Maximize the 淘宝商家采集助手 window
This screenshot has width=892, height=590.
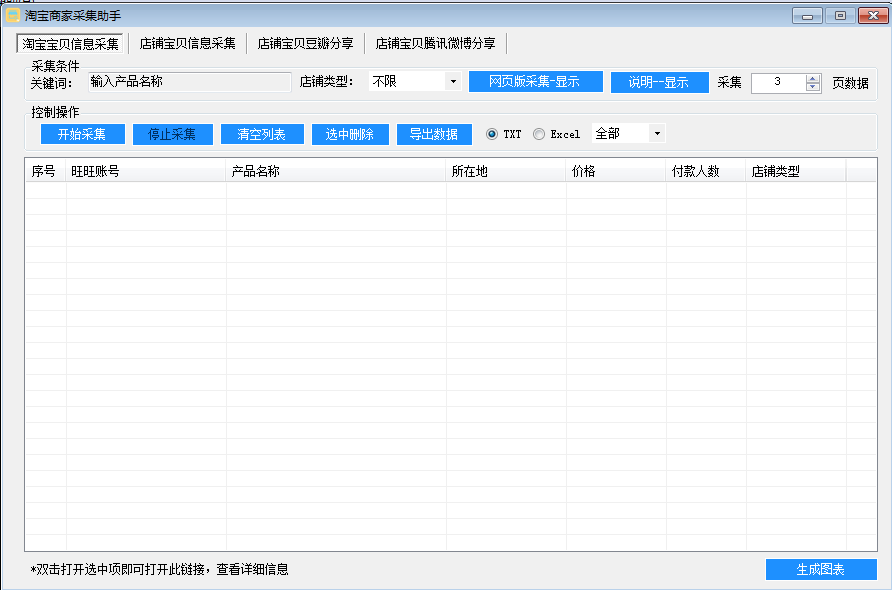(x=840, y=16)
